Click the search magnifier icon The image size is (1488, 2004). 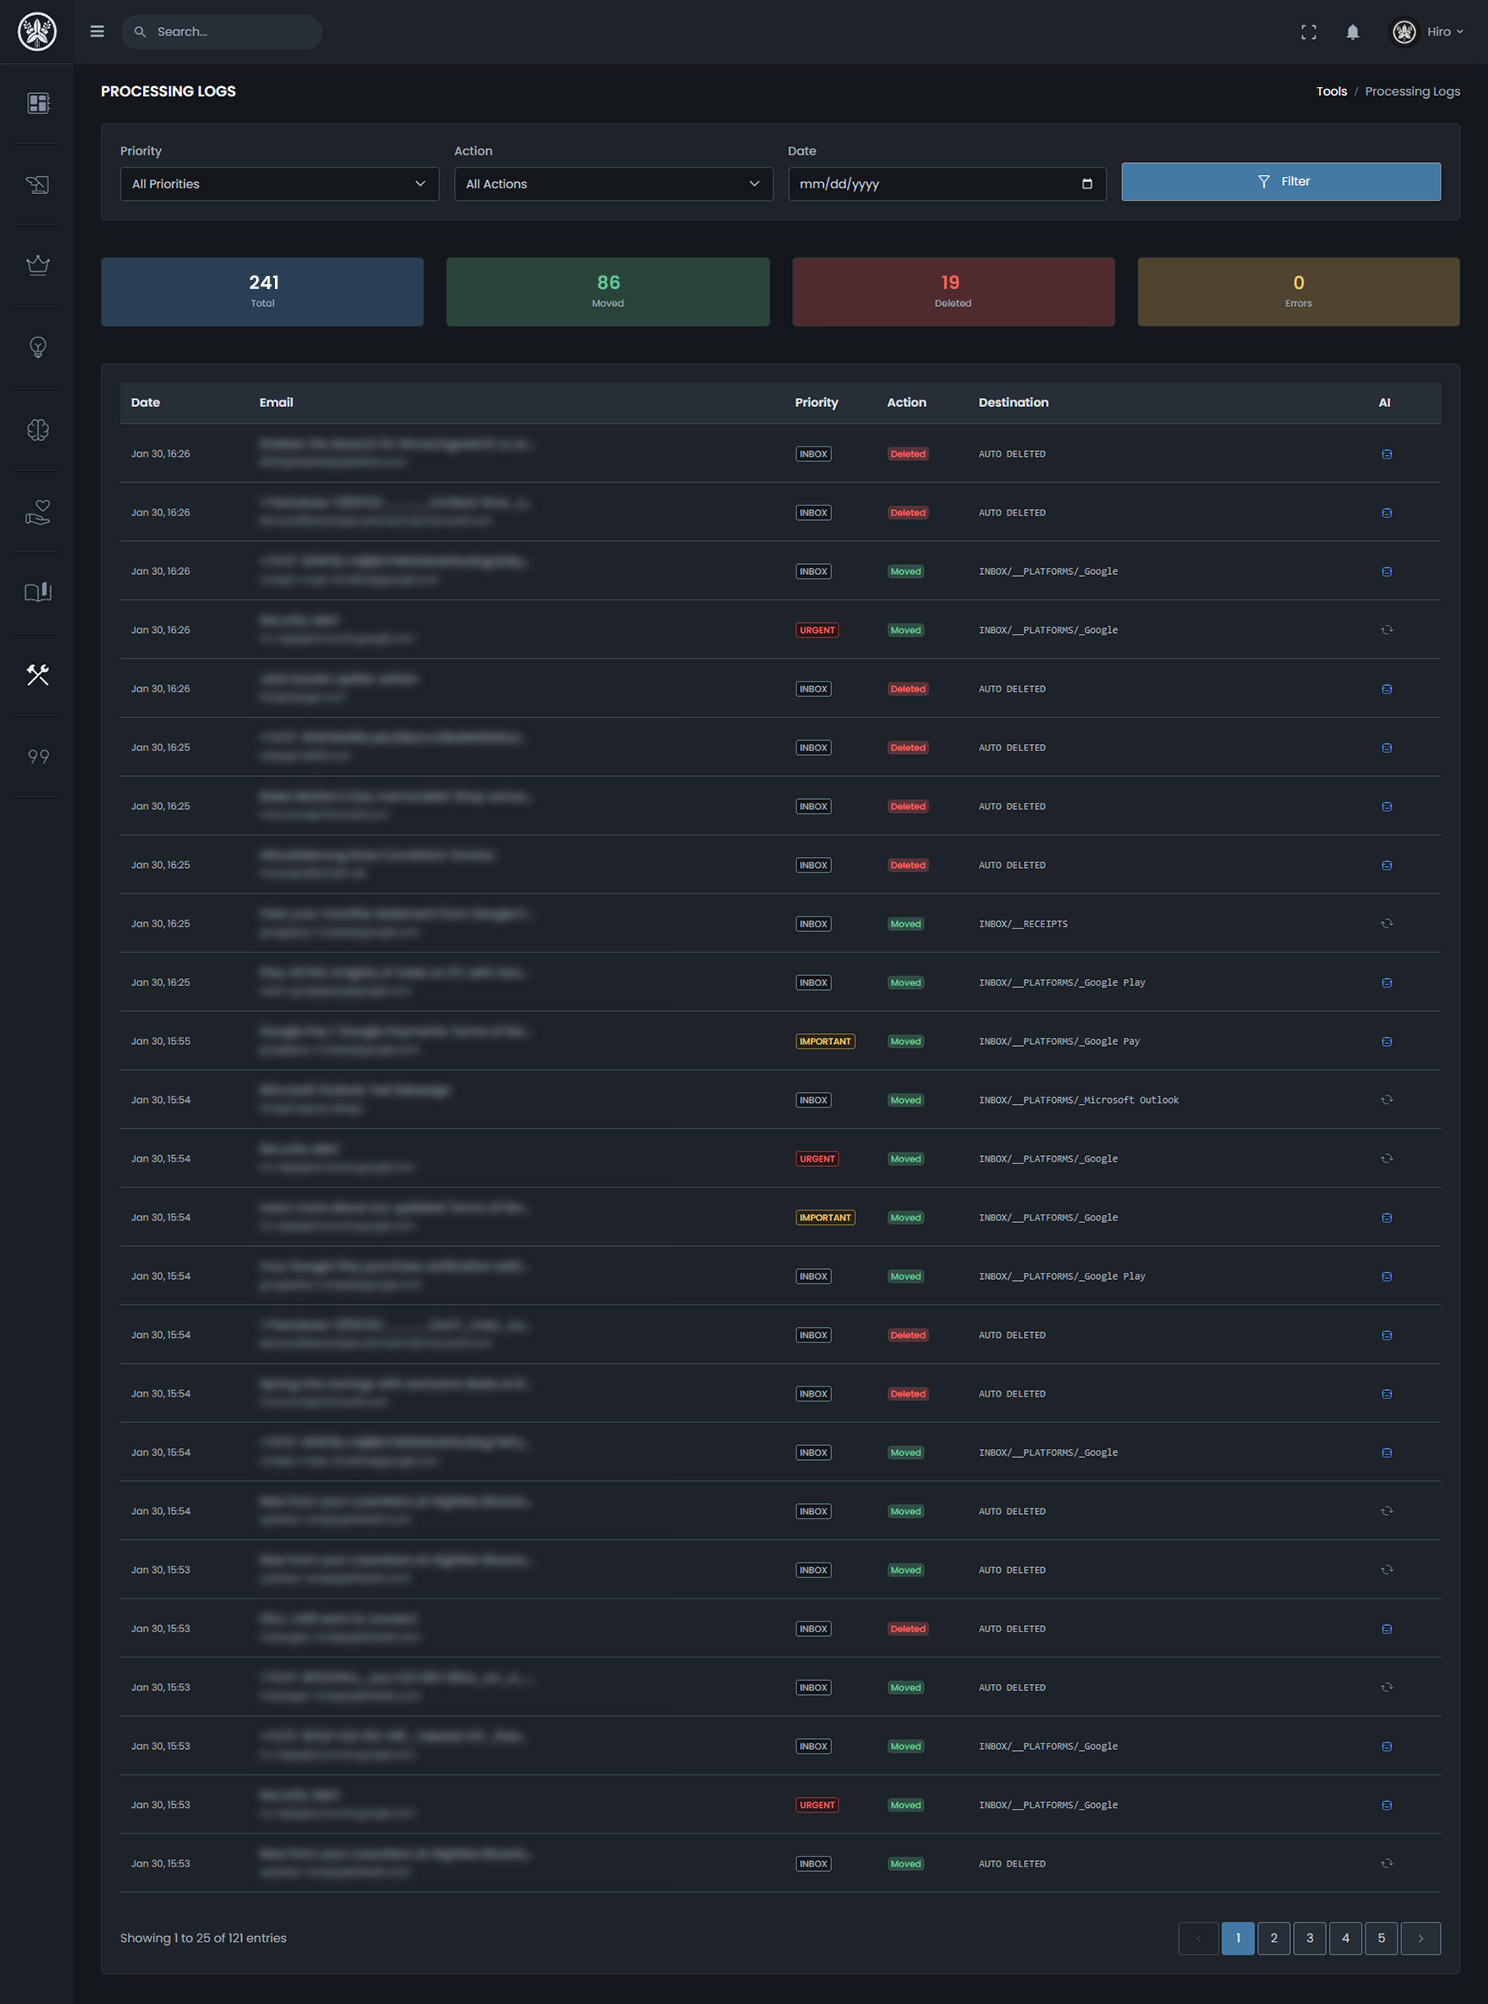point(140,32)
